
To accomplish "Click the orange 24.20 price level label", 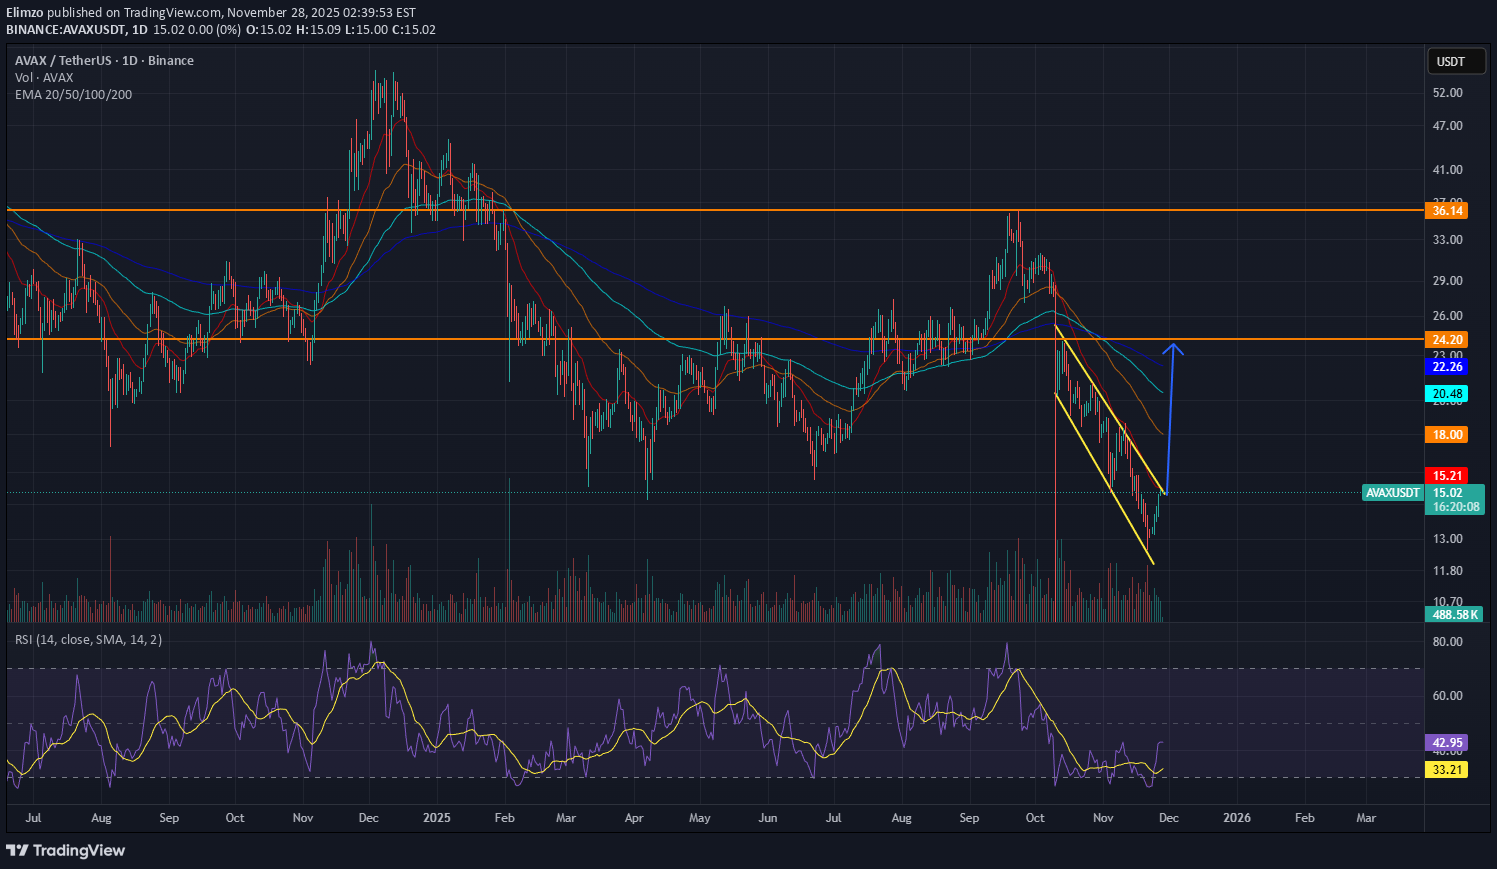I will 1447,340.
